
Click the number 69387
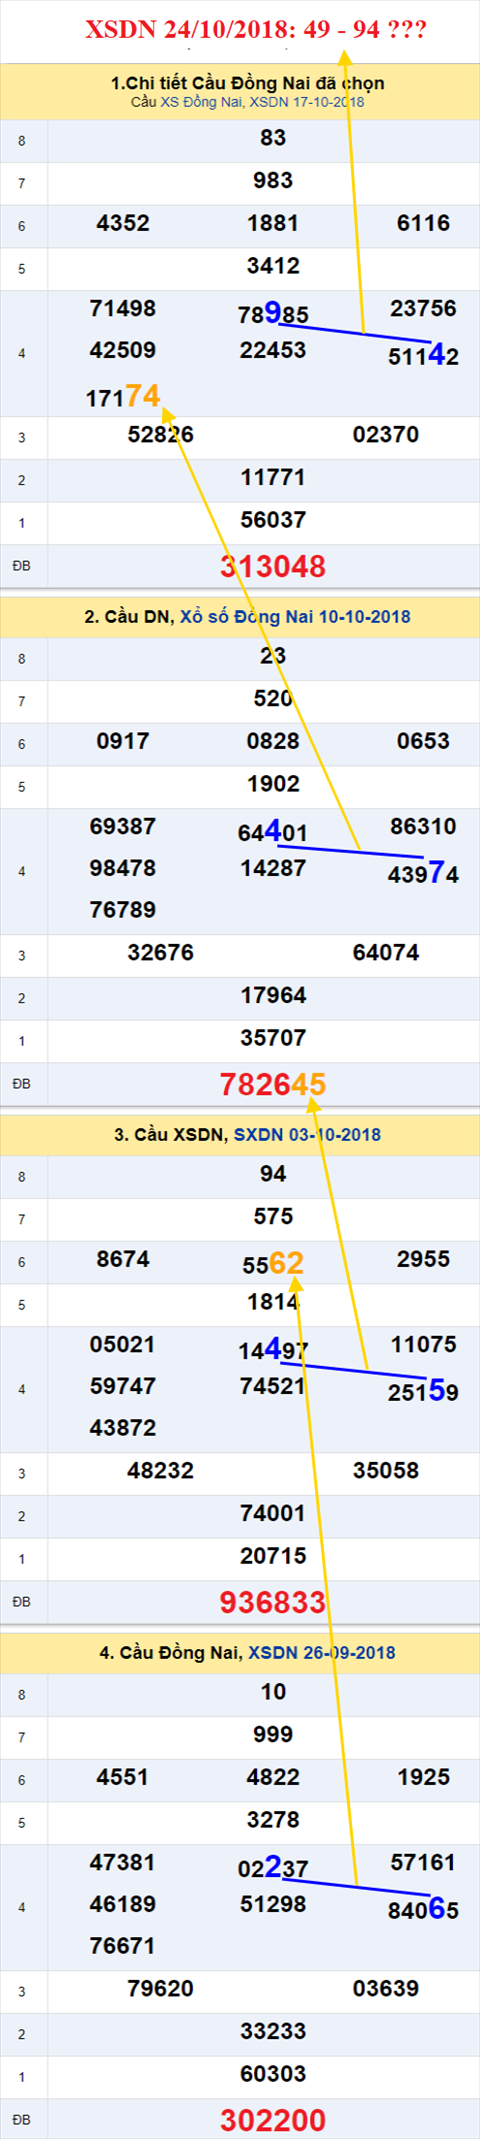(x=123, y=826)
